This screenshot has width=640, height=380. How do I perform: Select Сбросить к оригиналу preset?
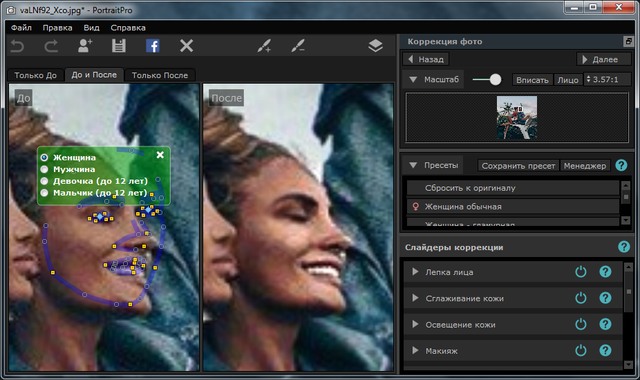click(513, 188)
